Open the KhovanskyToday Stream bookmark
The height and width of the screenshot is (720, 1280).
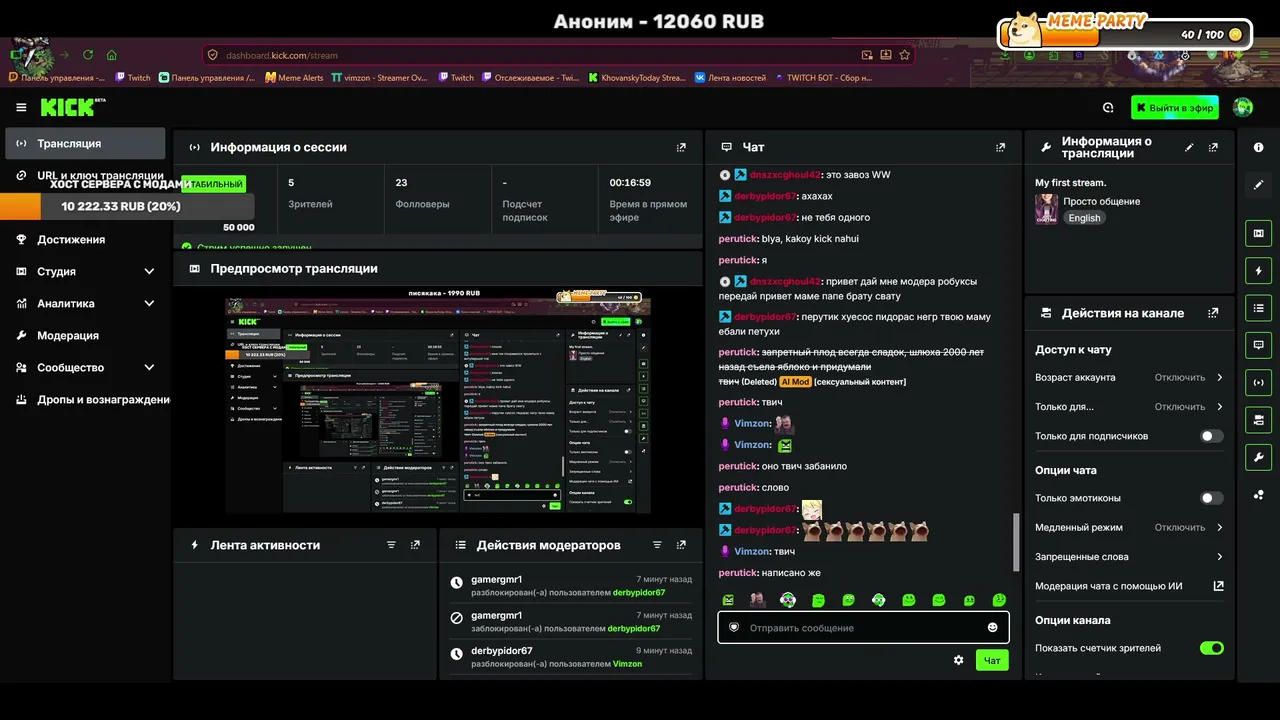click(x=636, y=77)
